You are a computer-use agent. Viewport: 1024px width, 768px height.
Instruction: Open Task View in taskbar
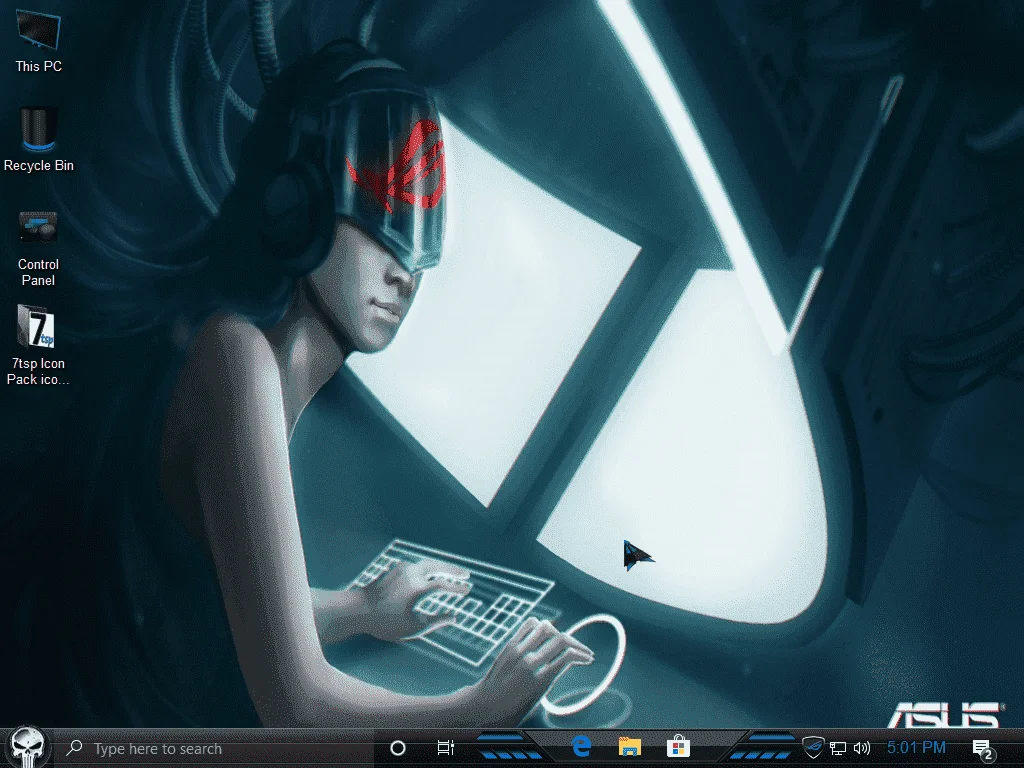pyautogui.click(x=445, y=748)
